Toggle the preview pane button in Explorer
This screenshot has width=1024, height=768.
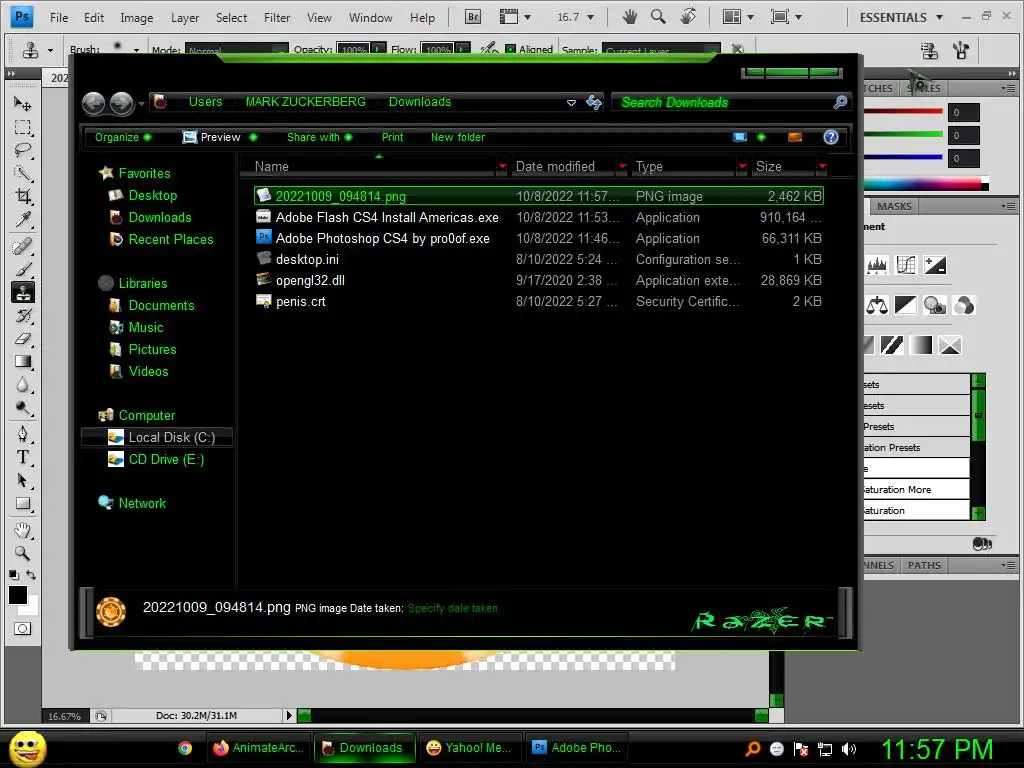click(x=794, y=137)
